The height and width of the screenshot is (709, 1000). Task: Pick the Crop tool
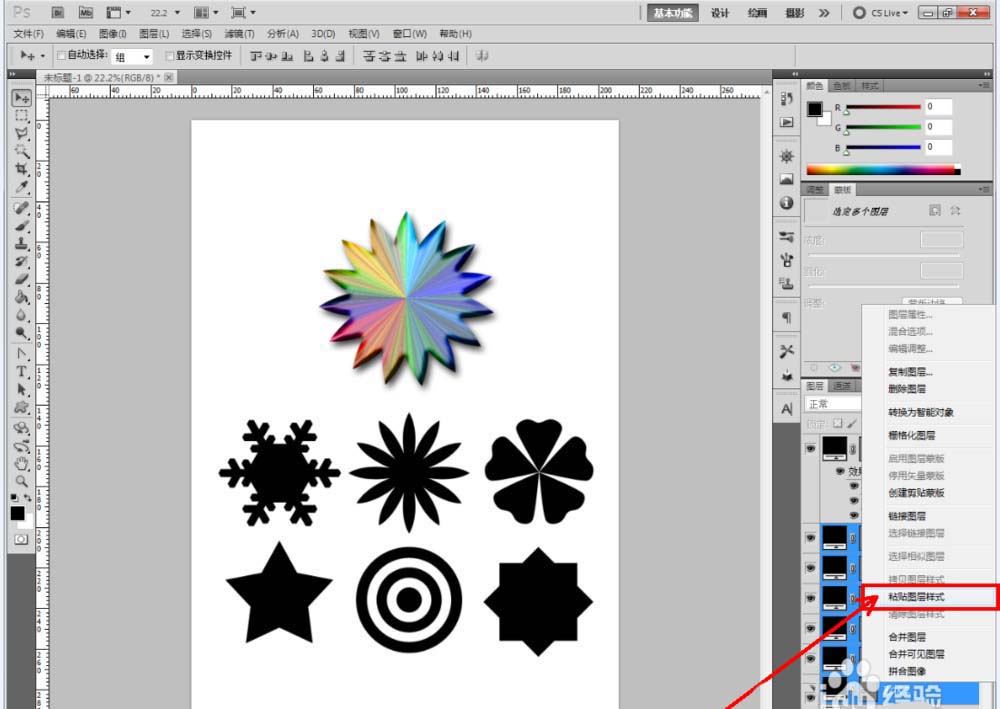point(21,170)
